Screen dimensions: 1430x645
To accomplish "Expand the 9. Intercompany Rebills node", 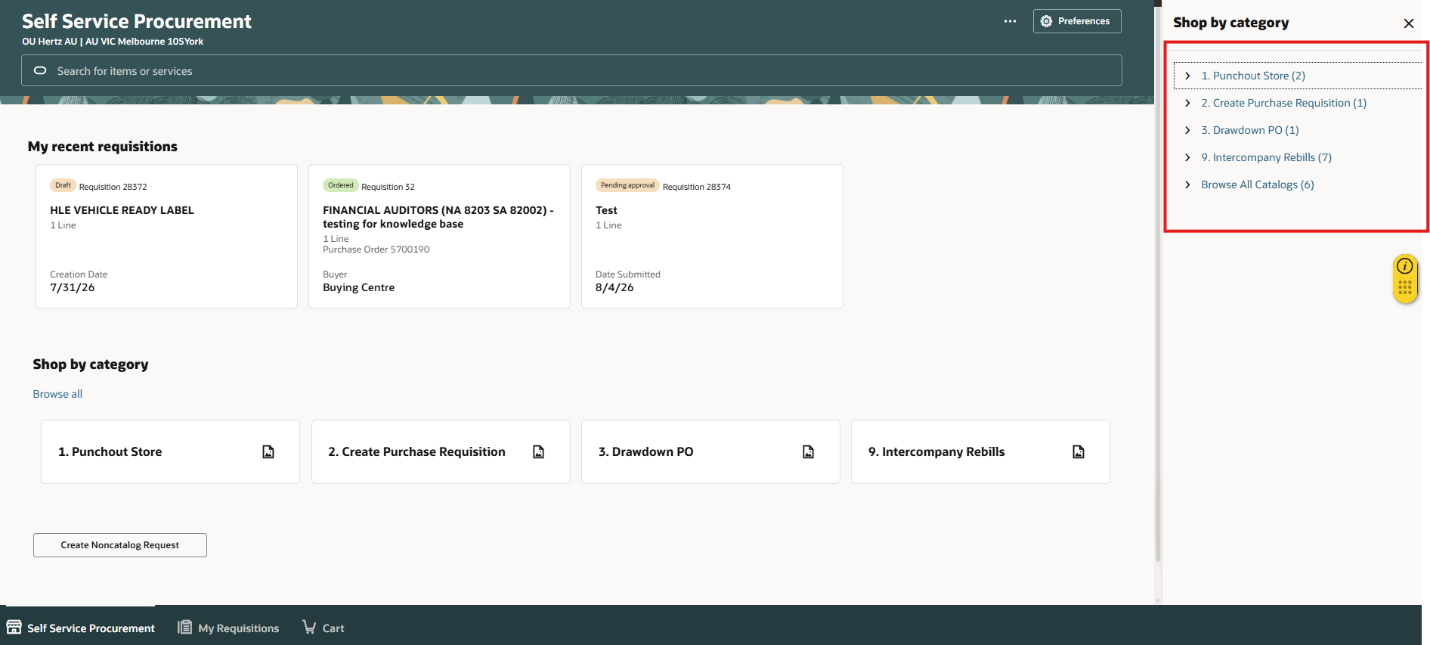I will (1187, 157).
